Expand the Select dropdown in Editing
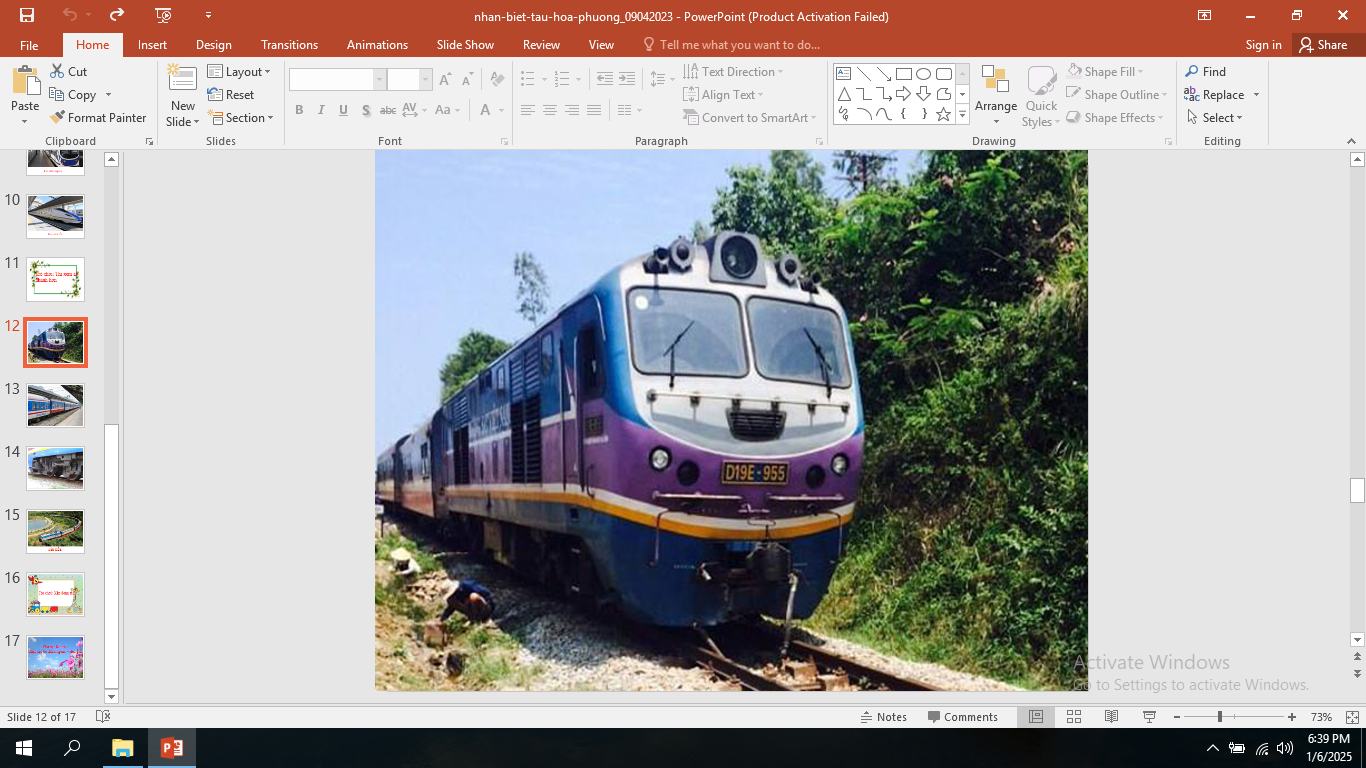The image size is (1366, 768). pos(1215,118)
